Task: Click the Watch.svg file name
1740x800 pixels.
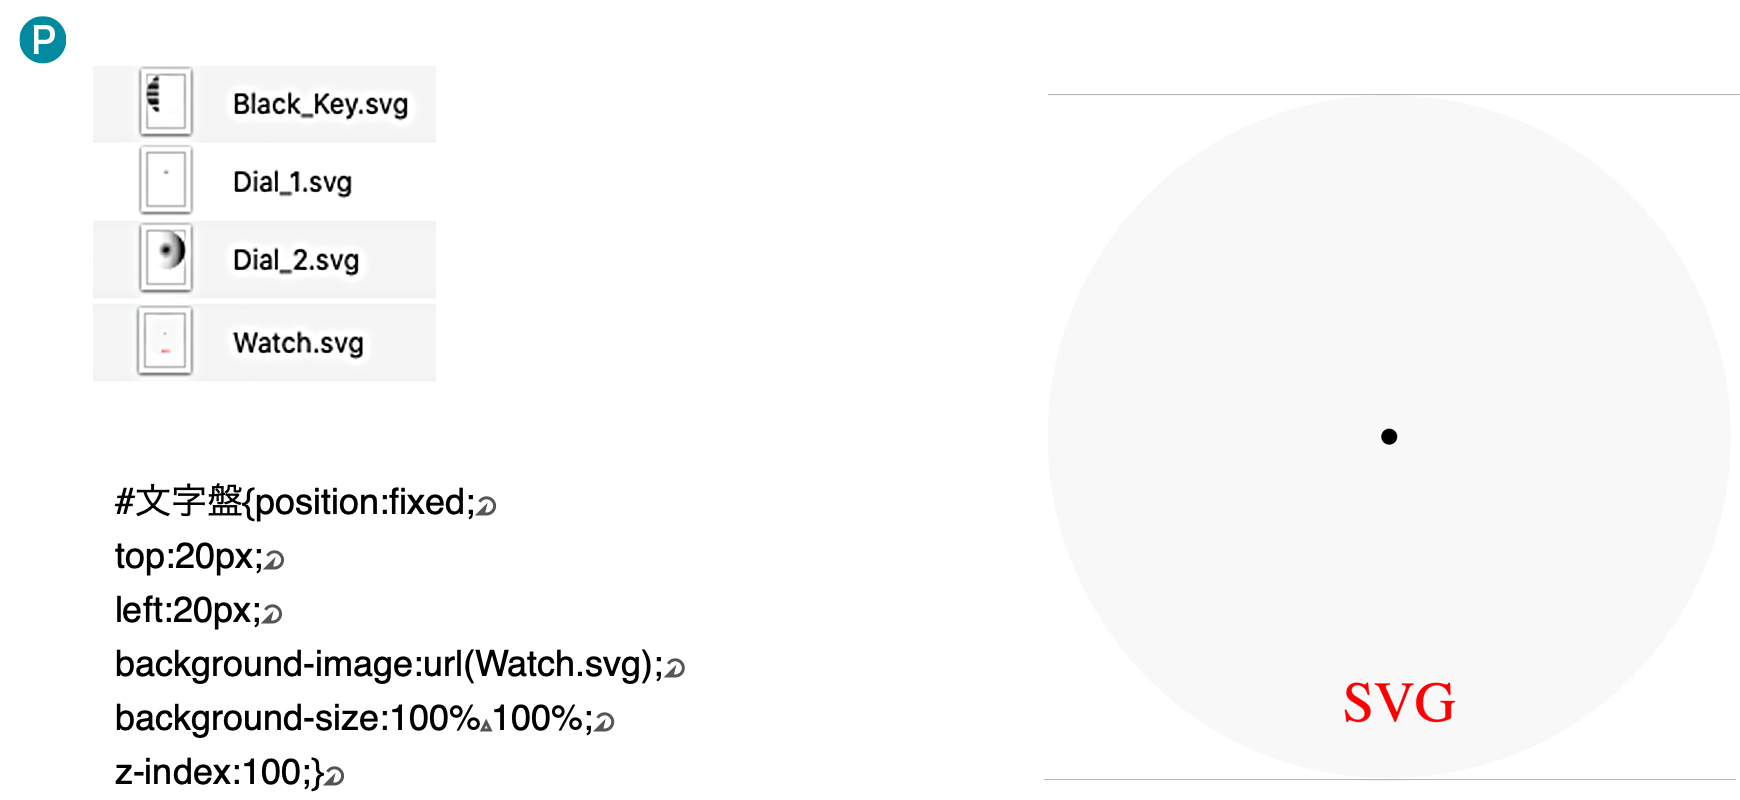Action: (x=298, y=343)
